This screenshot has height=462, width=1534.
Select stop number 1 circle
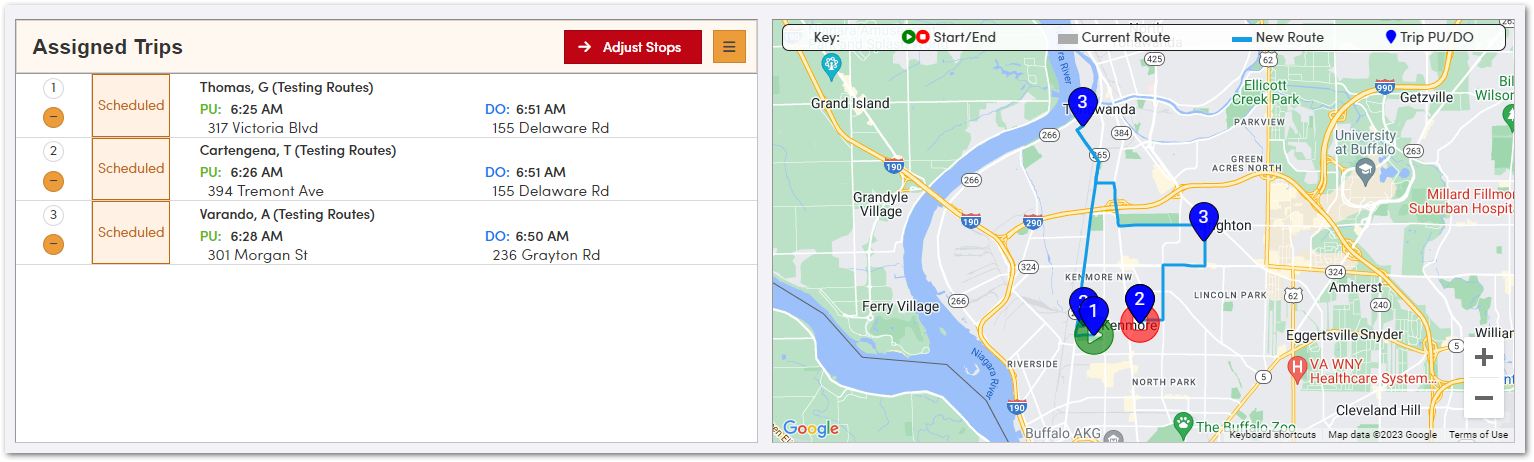pos(54,88)
